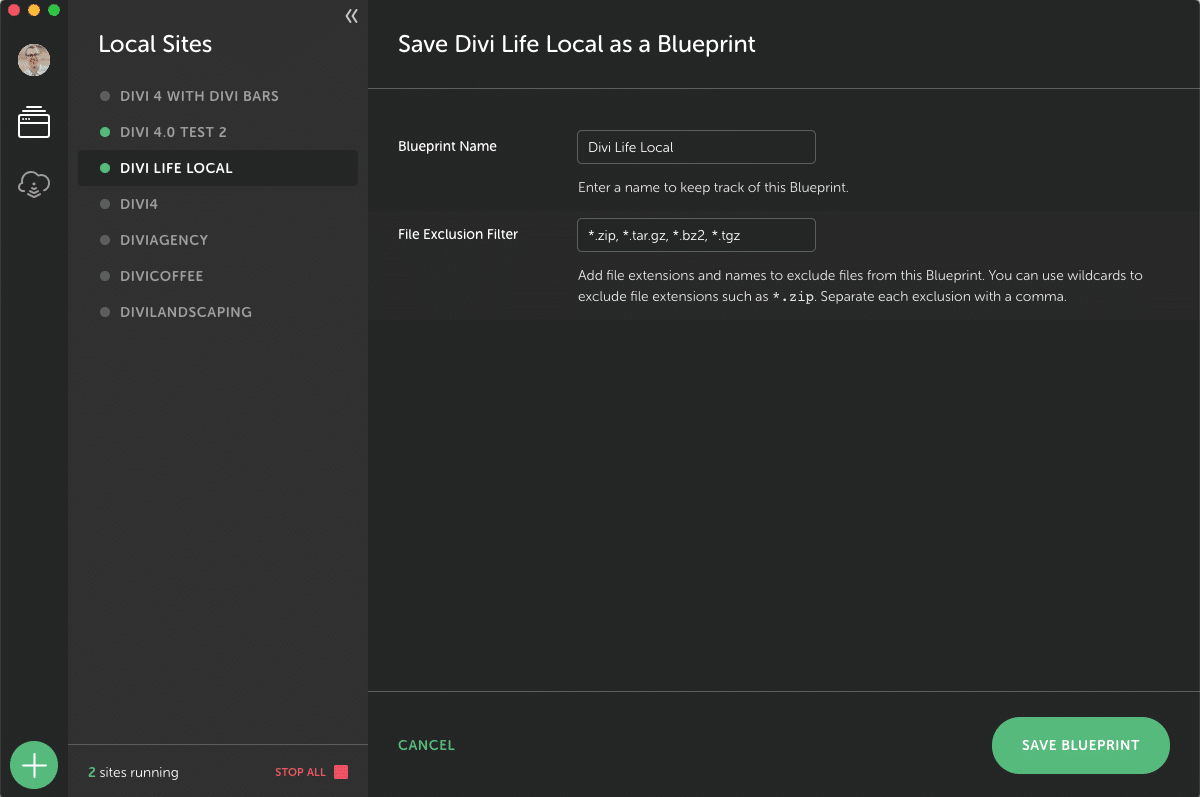Screen dimensions: 1200x797
Task: Select DIVI 4 WITH DIVI BARS site
Action: point(199,96)
